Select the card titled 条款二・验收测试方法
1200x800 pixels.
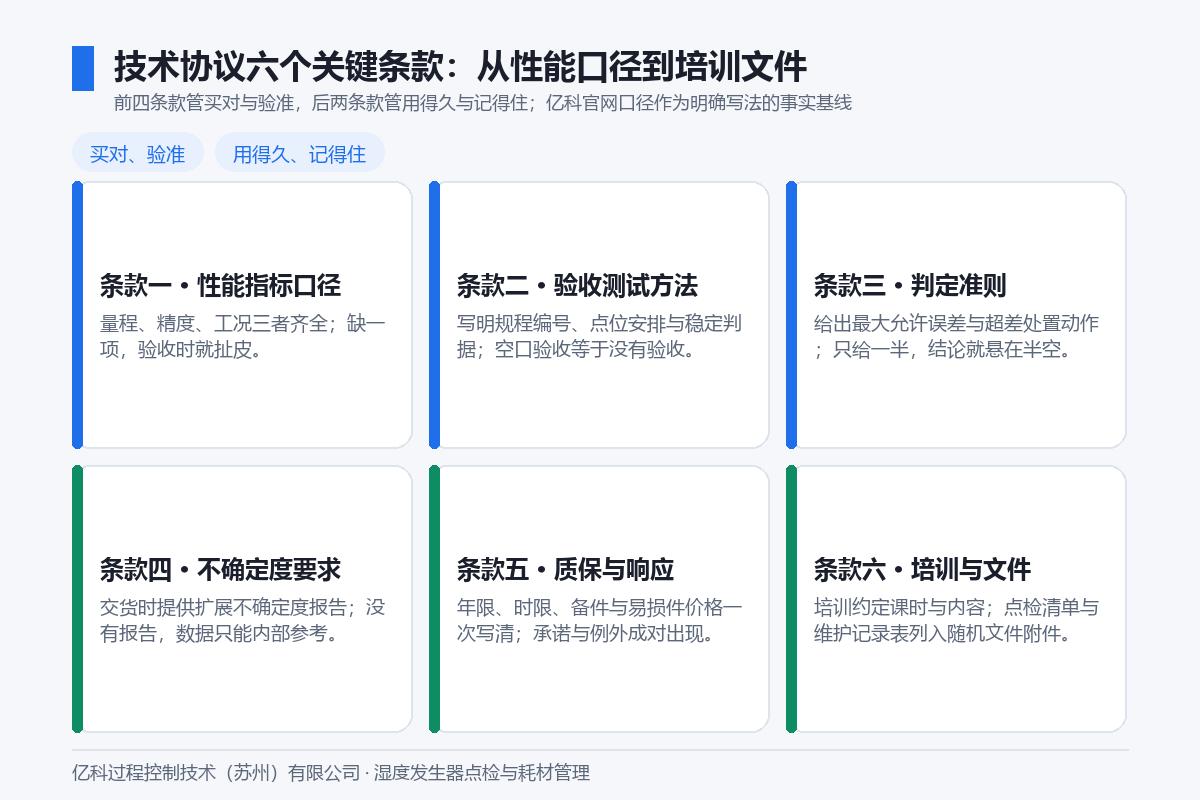(x=599, y=315)
